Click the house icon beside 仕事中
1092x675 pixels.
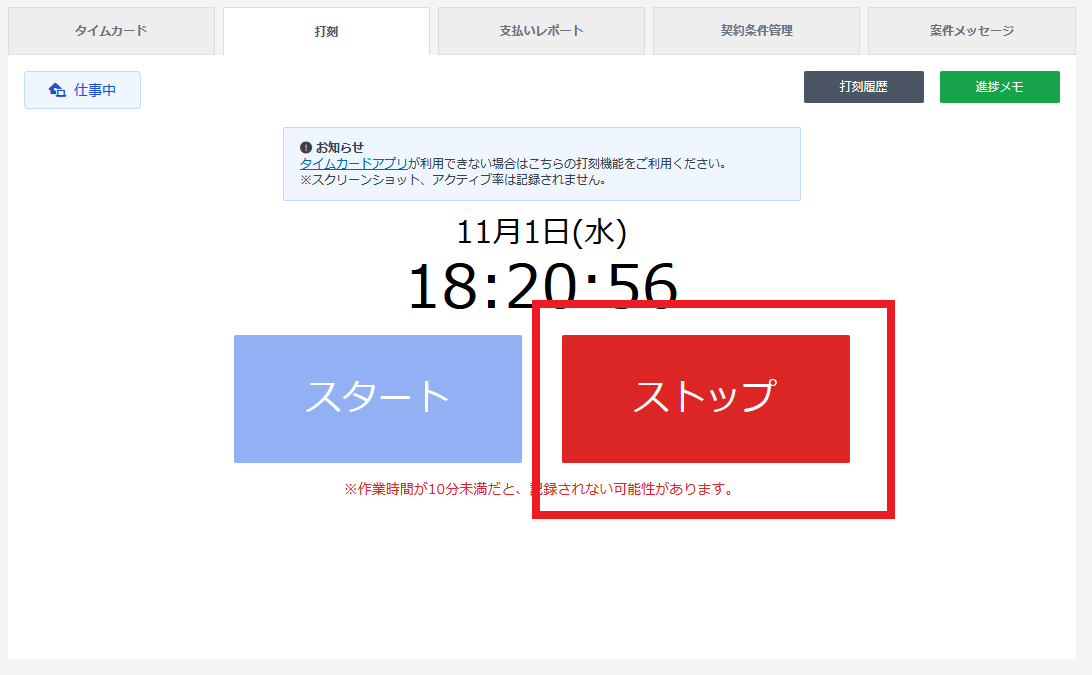pyautogui.click(x=57, y=90)
